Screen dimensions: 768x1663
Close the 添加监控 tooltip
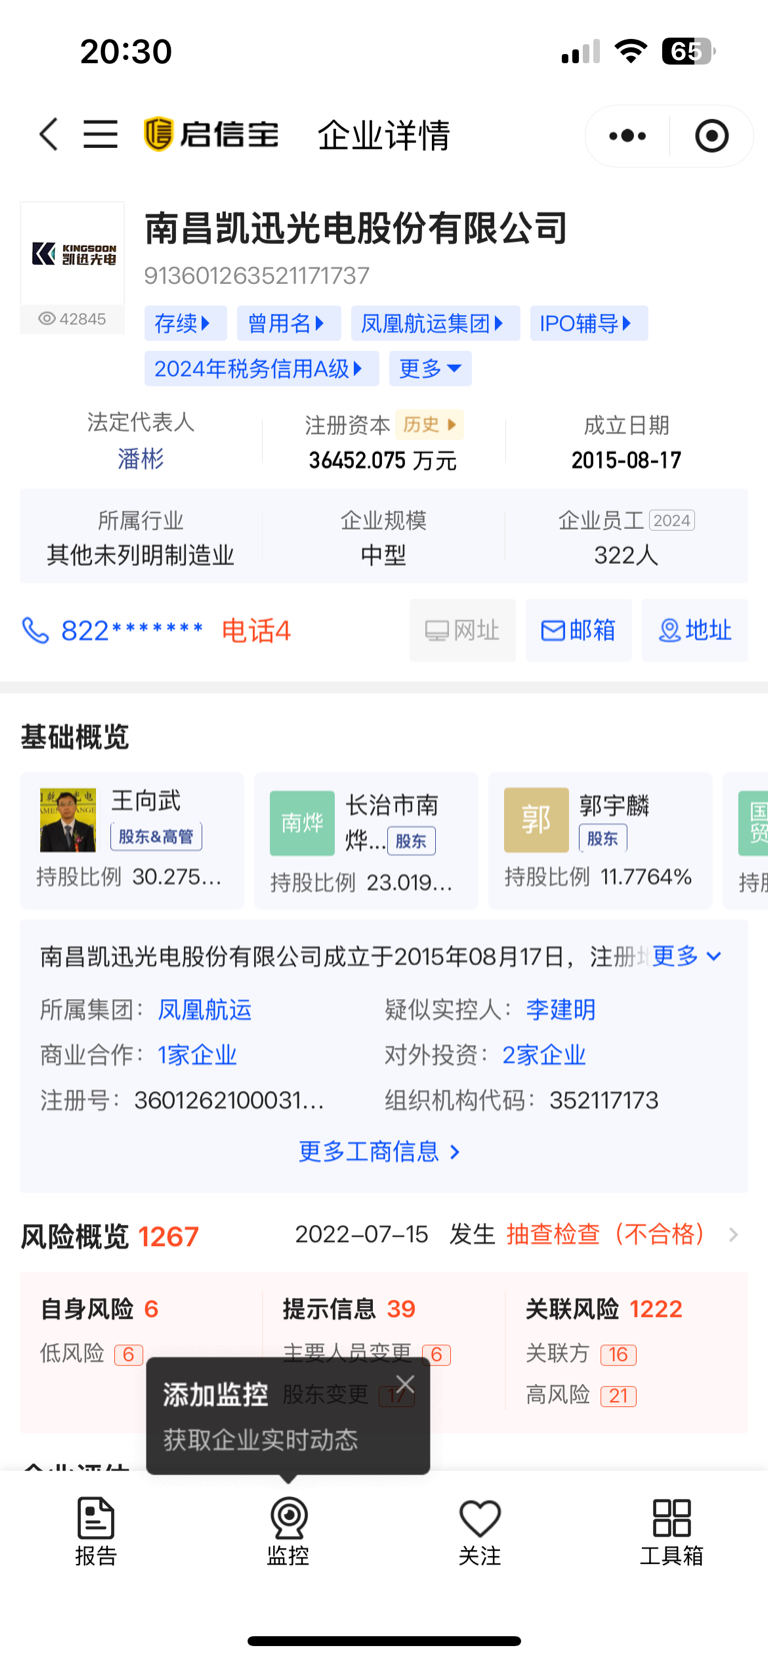coord(405,1384)
